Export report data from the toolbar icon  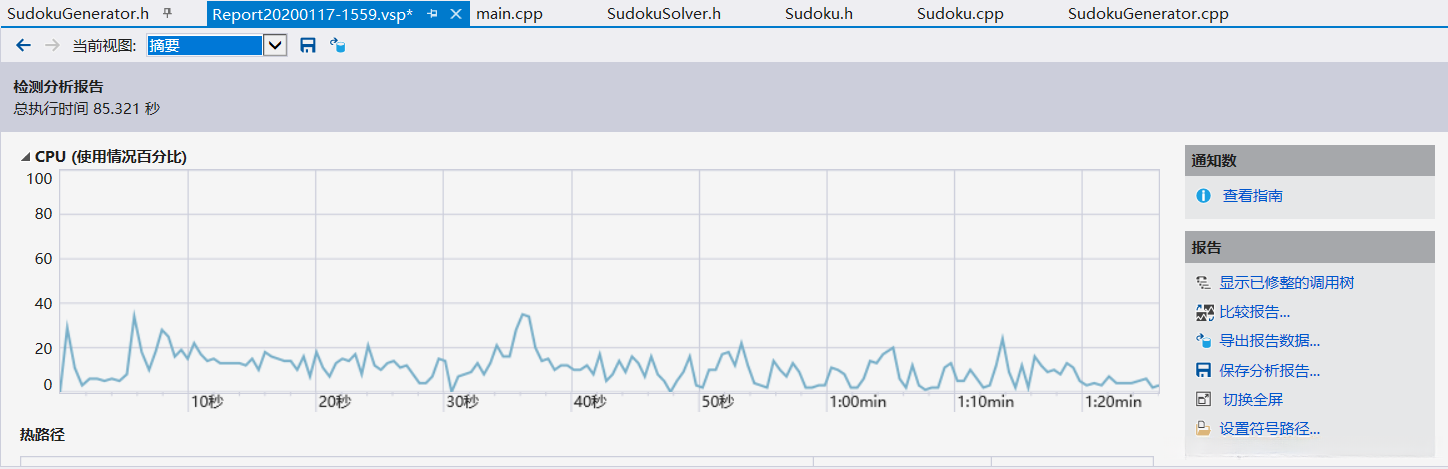[338, 45]
